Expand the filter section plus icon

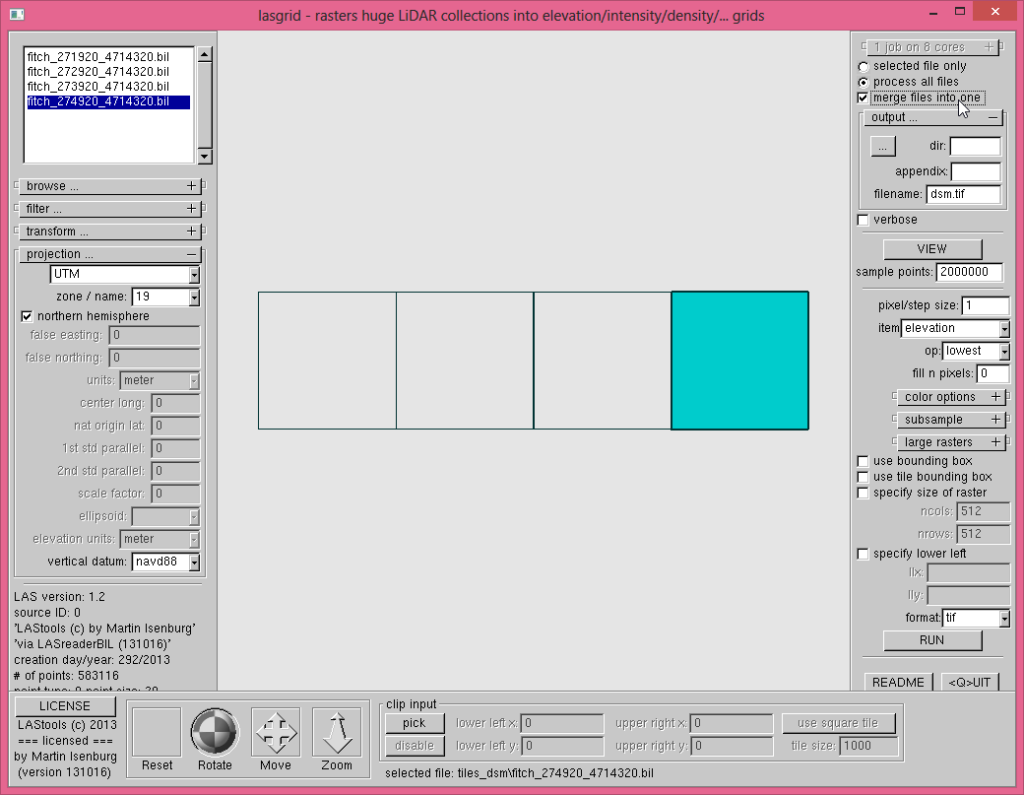coord(192,209)
